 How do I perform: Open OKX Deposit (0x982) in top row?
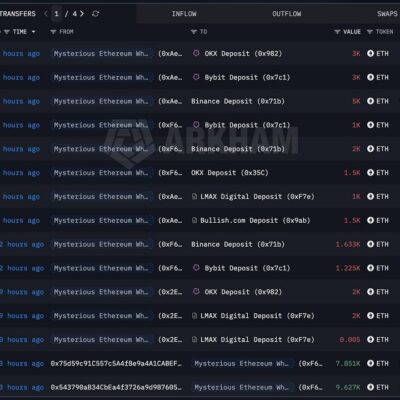[x=243, y=53]
